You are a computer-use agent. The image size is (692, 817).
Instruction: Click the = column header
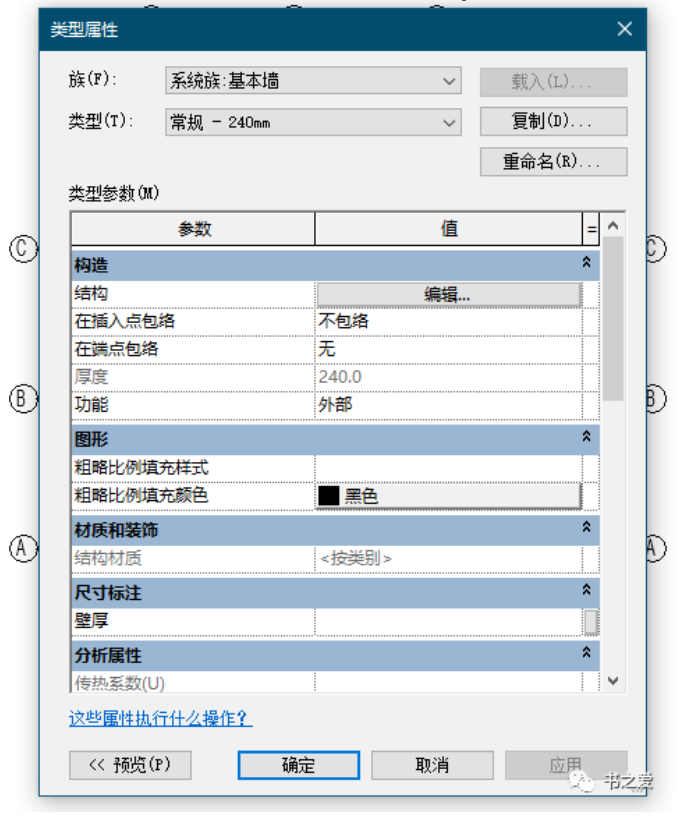591,229
